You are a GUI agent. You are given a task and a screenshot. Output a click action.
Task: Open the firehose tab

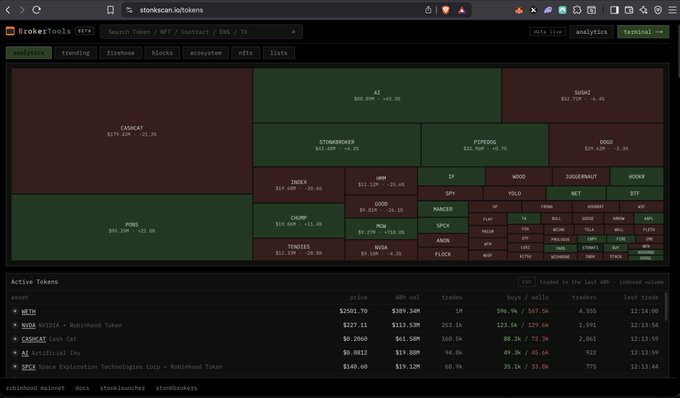[121, 53]
